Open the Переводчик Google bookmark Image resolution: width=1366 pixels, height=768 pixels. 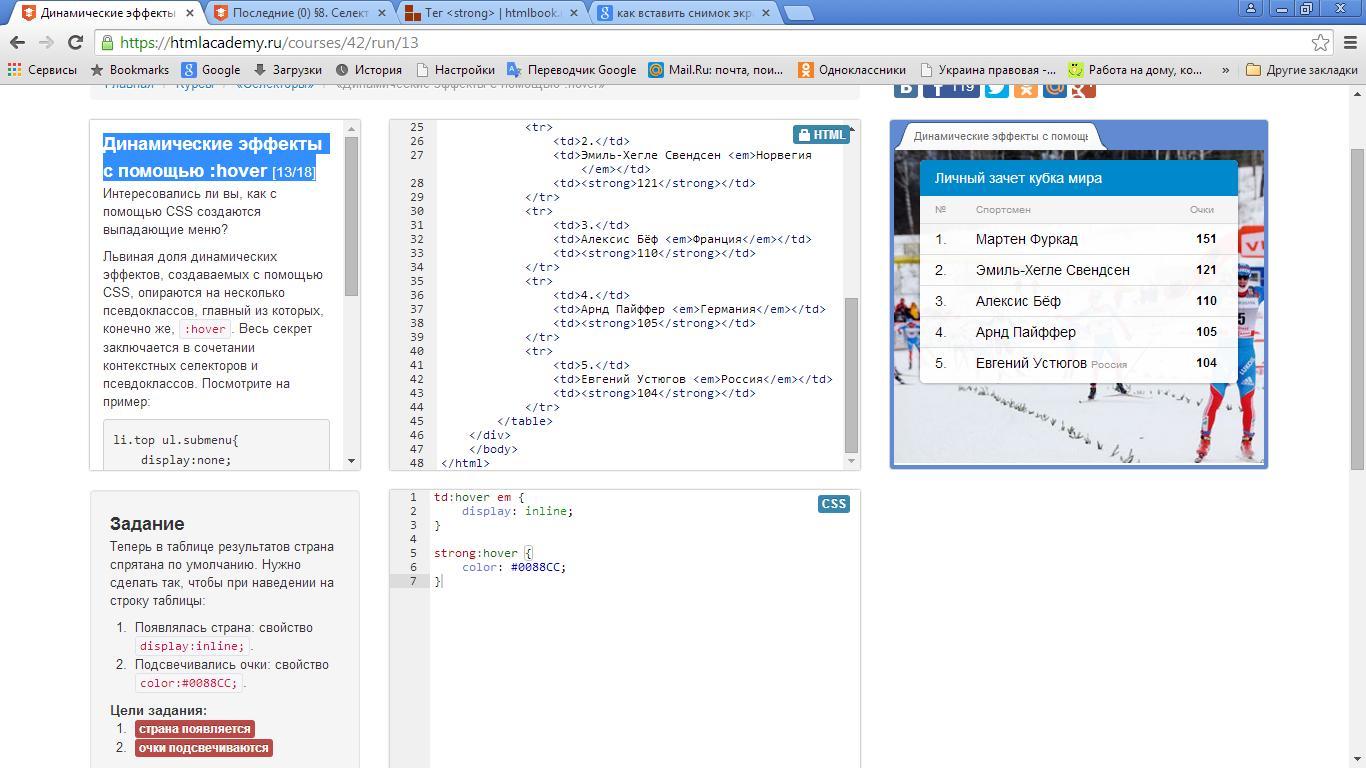pos(571,70)
